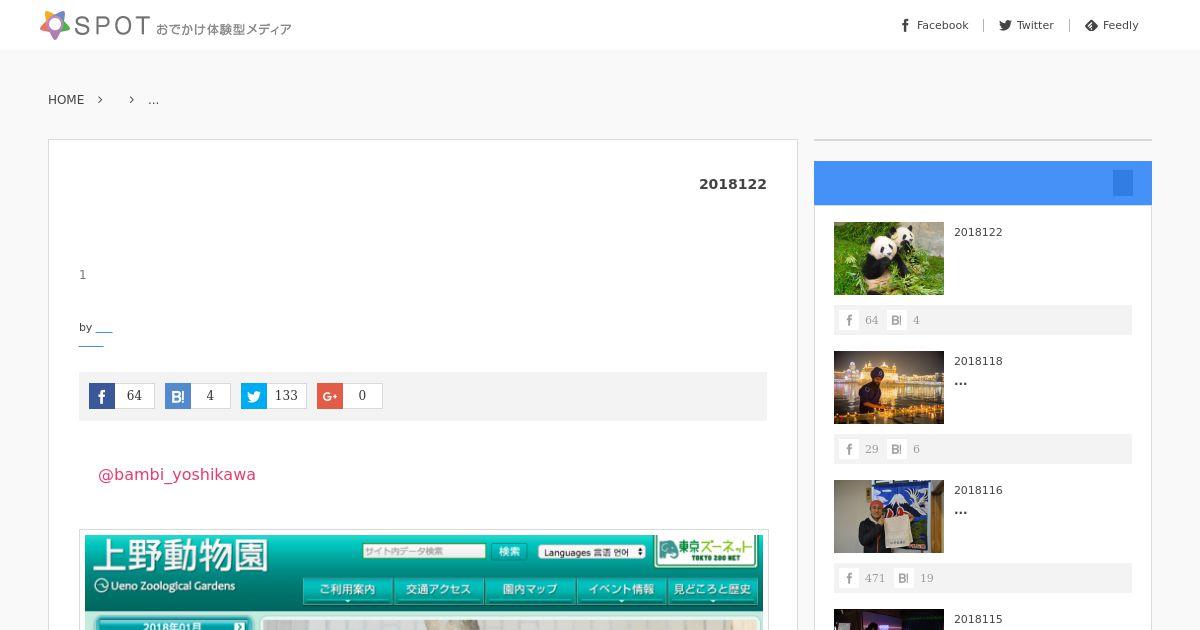Click the 2018122 sidebar article date
Screen dimensions: 1200x630
[978, 232]
